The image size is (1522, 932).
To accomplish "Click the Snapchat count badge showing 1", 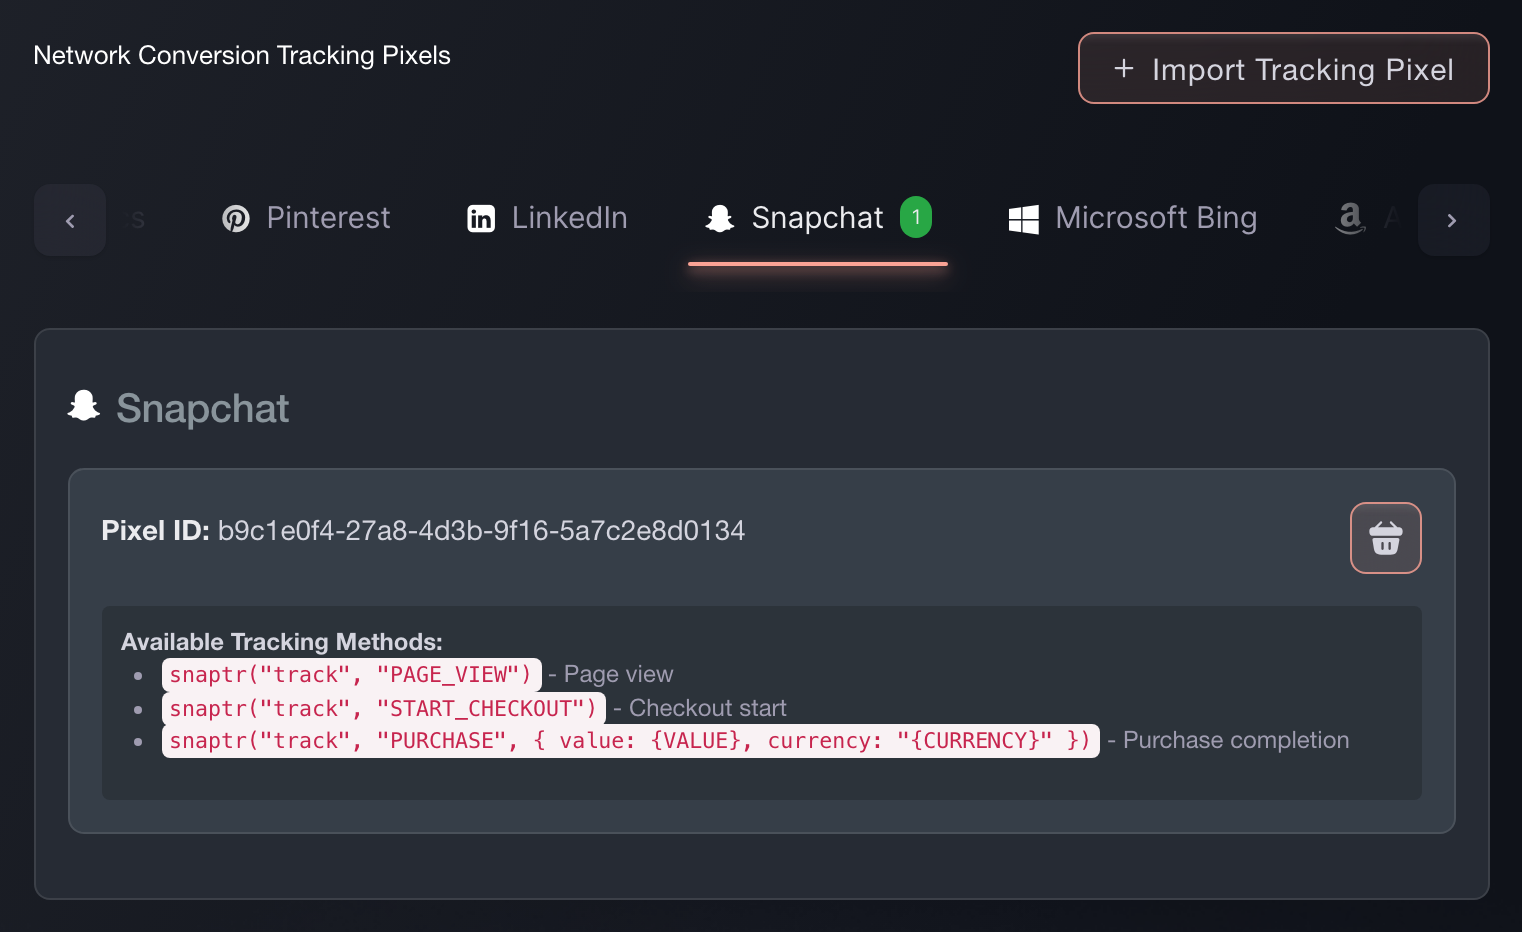I will (915, 217).
